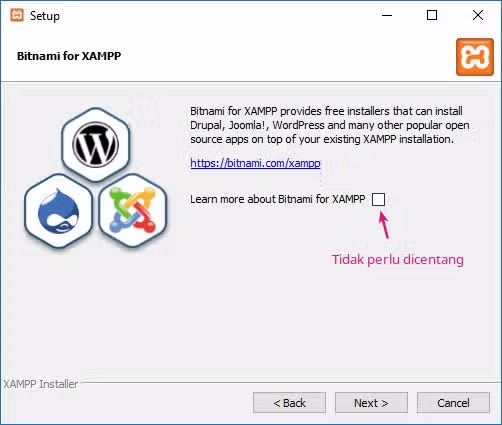Continue with the Next > button
Viewport: 502px width, 425px height.
coord(371,403)
